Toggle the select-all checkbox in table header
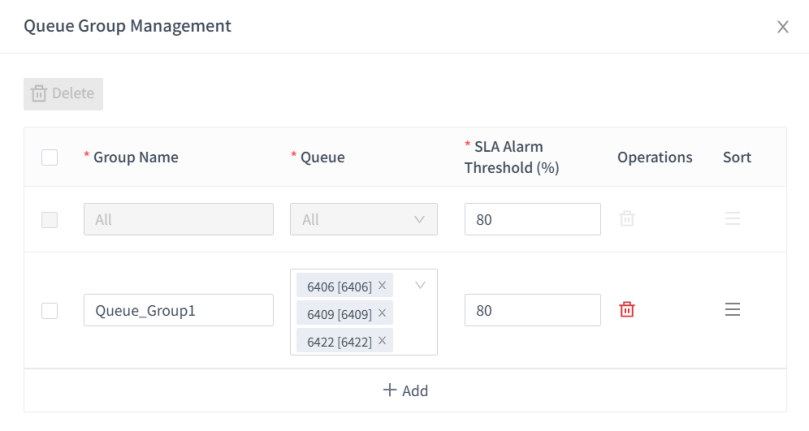The width and height of the screenshot is (809, 431). [49, 157]
